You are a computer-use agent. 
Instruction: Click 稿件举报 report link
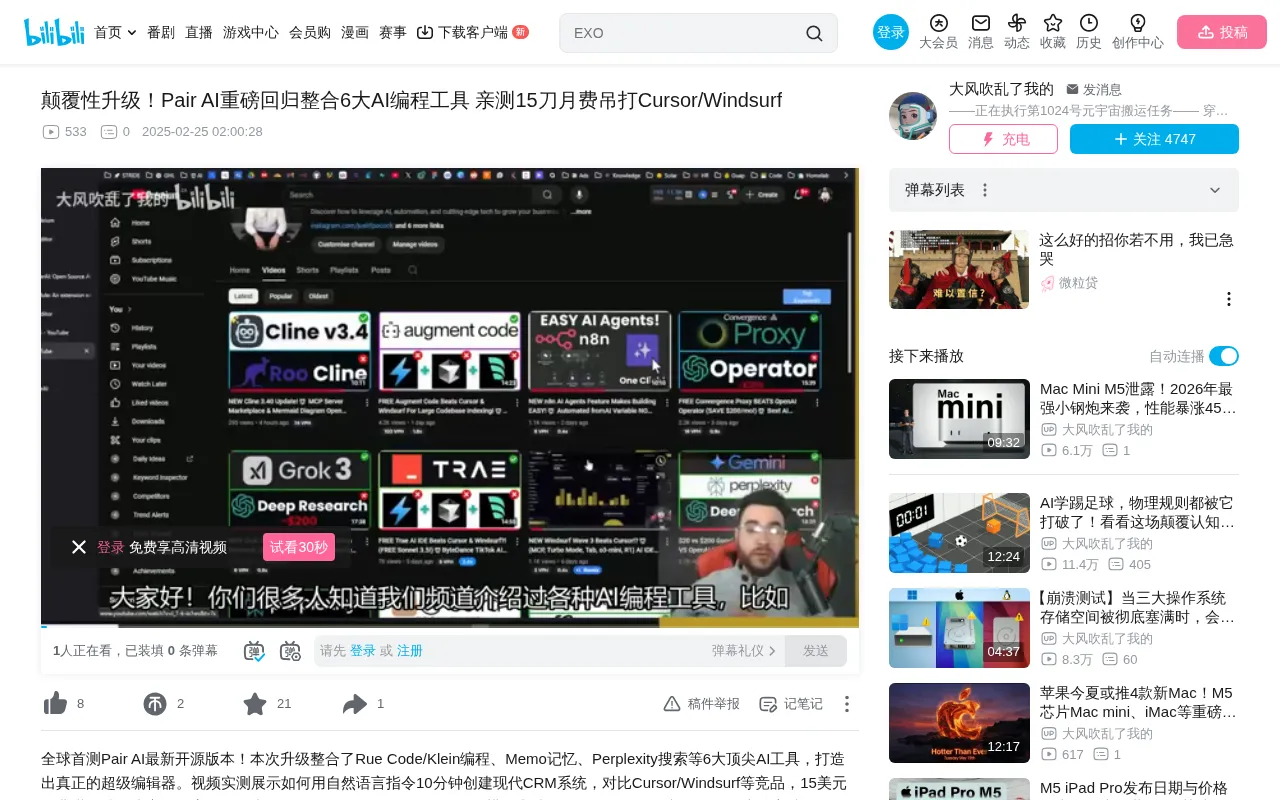702,704
